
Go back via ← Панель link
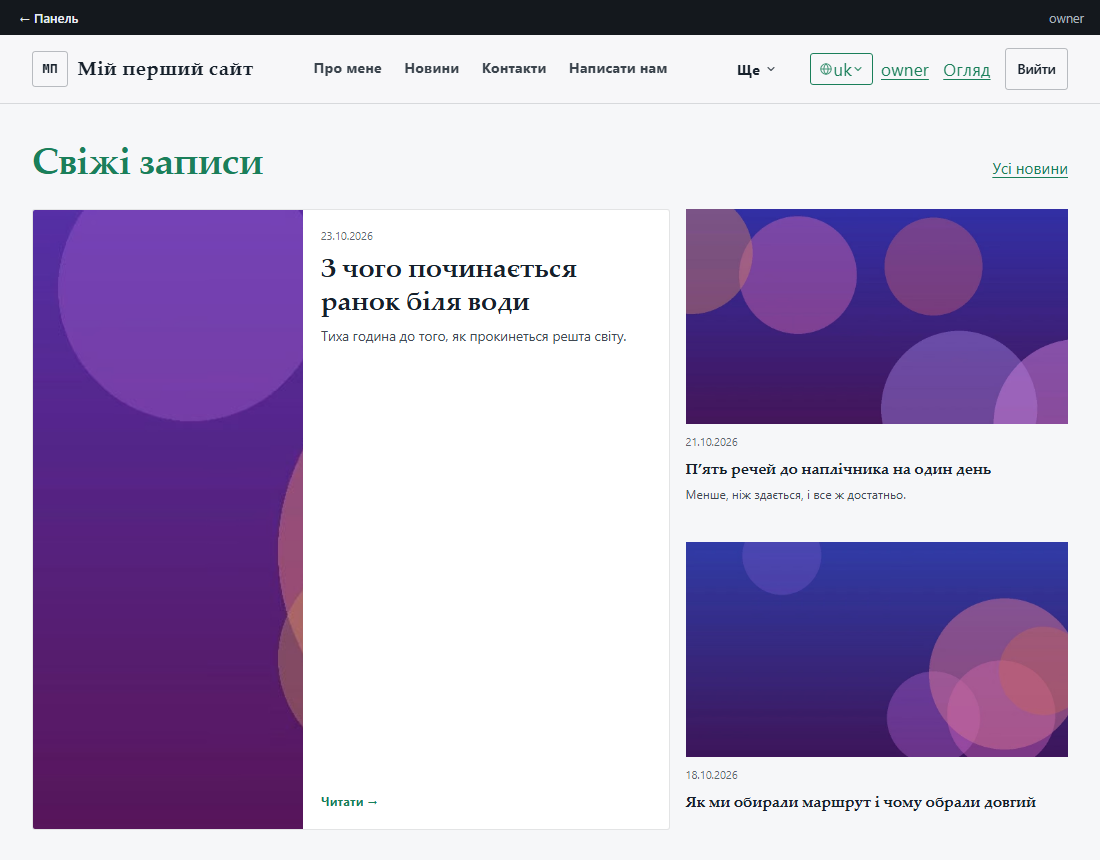point(48,19)
